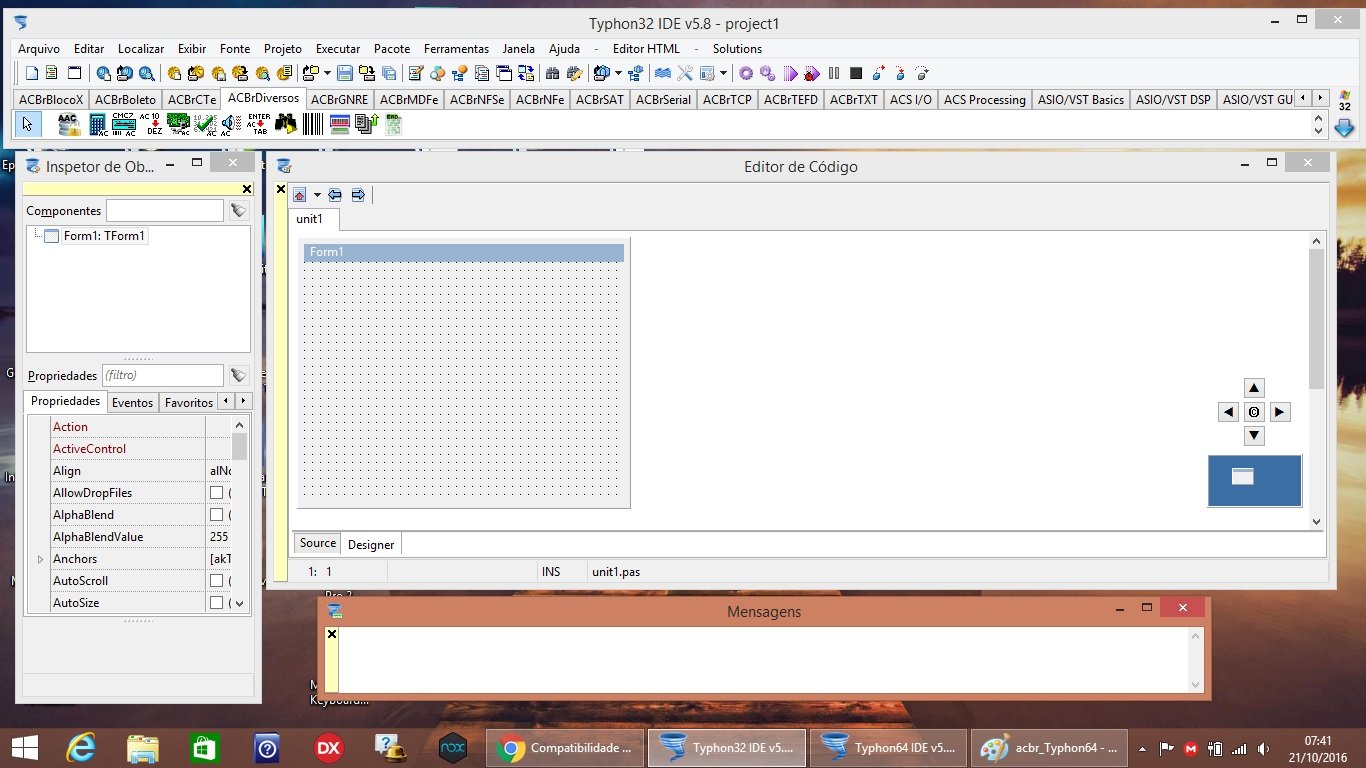Toggle the AlphaBlend checkbox
1366x768 pixels.
pos(216,515)
